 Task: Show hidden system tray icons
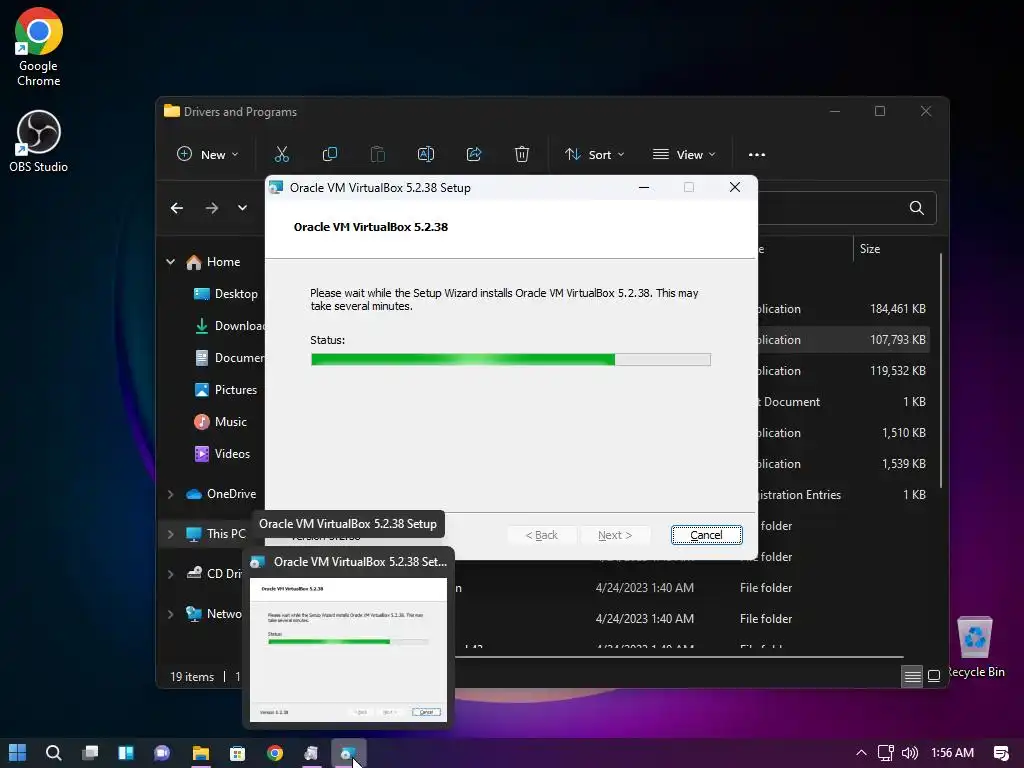pyautogui.click(x=861, y=753)
